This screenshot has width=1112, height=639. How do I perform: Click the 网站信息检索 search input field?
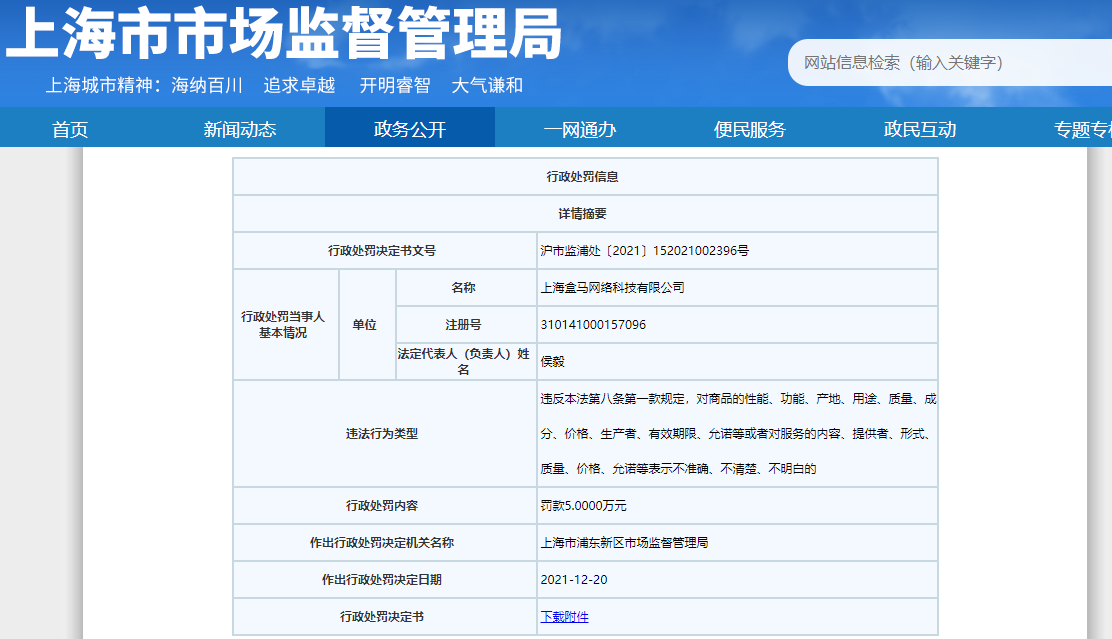coord(950,62)
